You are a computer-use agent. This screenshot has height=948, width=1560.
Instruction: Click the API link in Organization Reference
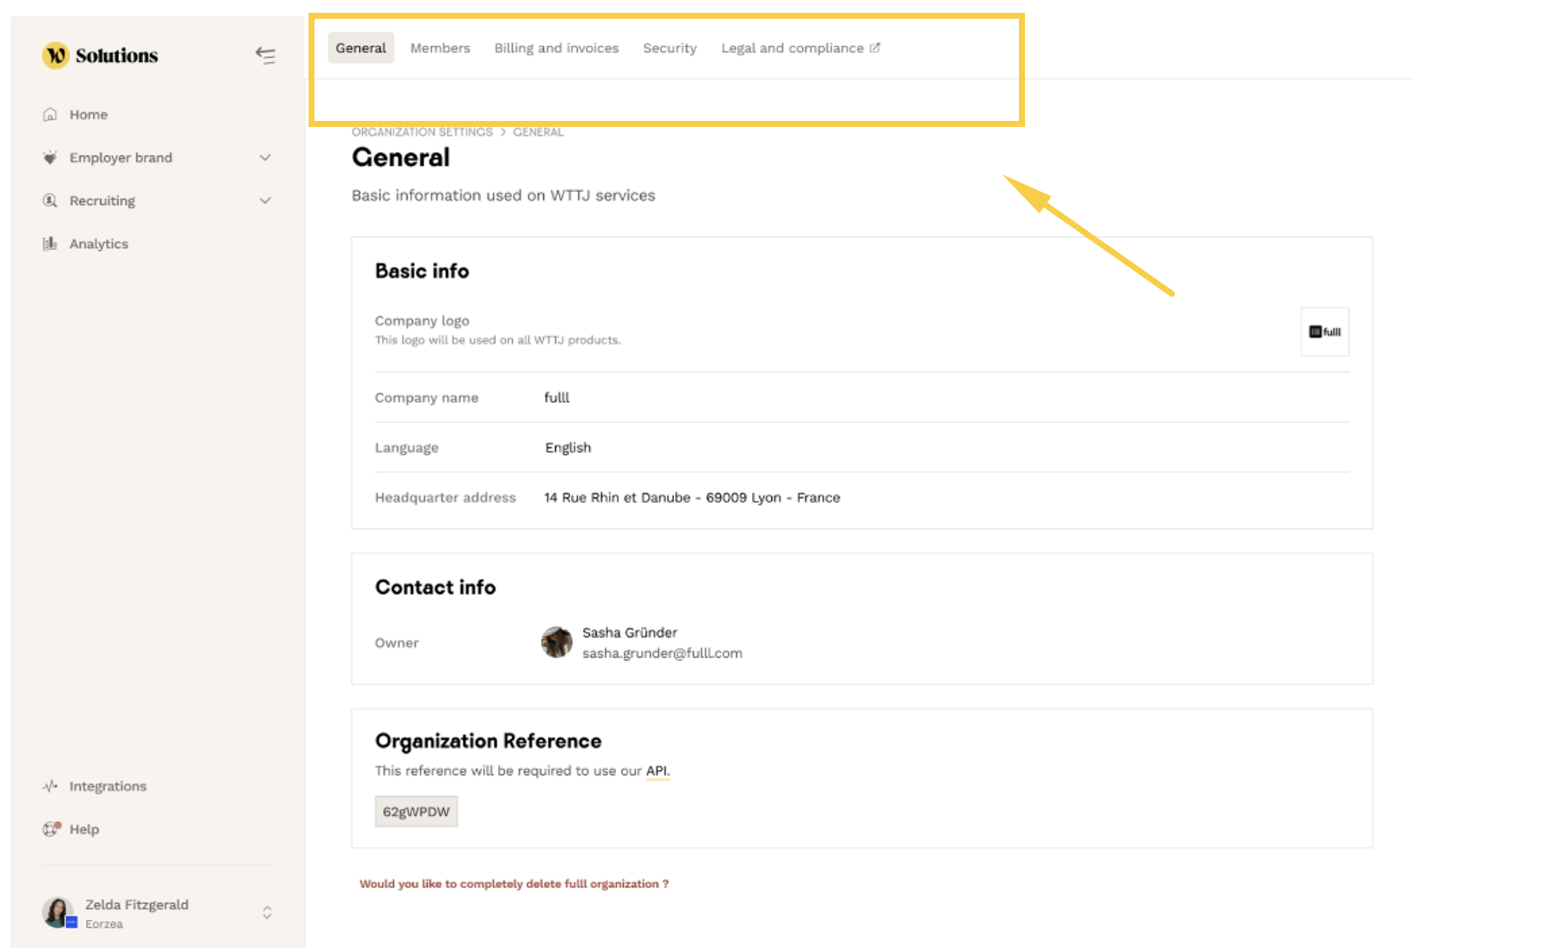[657, 771]
